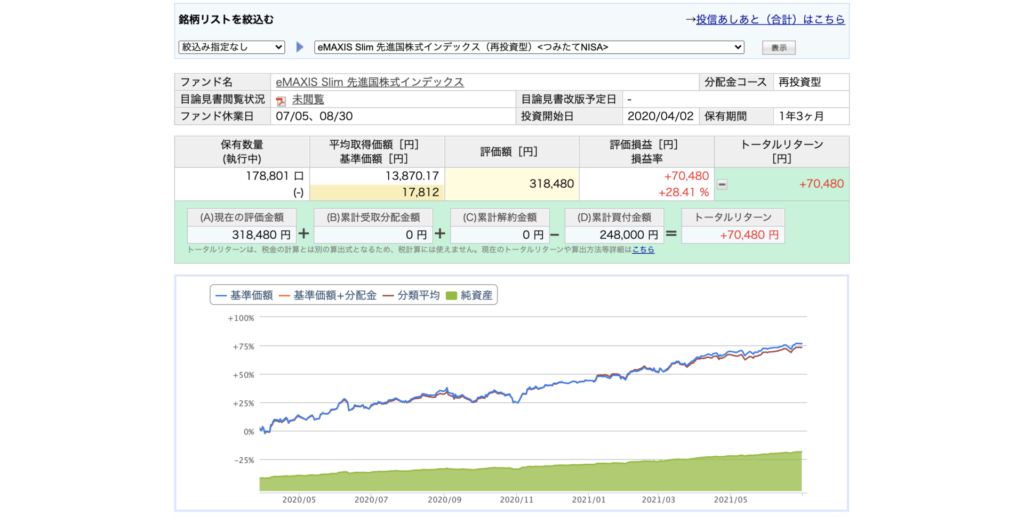This screenshot has height=516, width=1024.
Task: Select the +70,480 円 formula result box
Action: pyautogui.click(x=733, y=234)
